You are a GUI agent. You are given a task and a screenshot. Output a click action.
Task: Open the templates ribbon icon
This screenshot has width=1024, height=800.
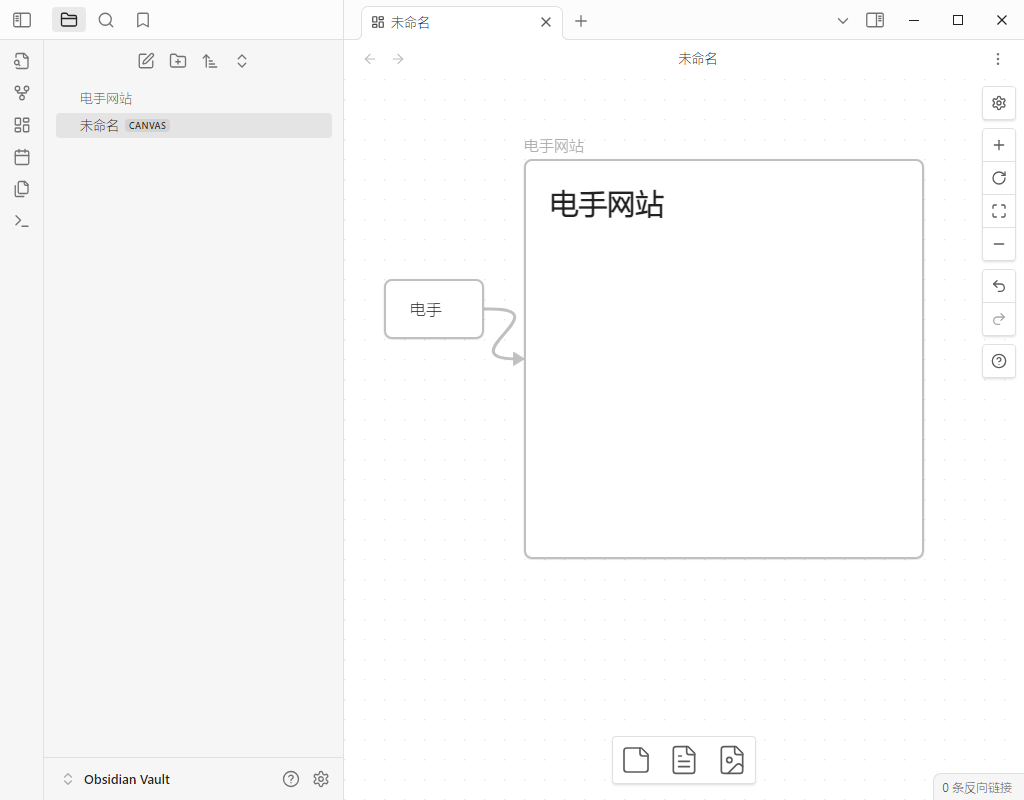point(21,188)
